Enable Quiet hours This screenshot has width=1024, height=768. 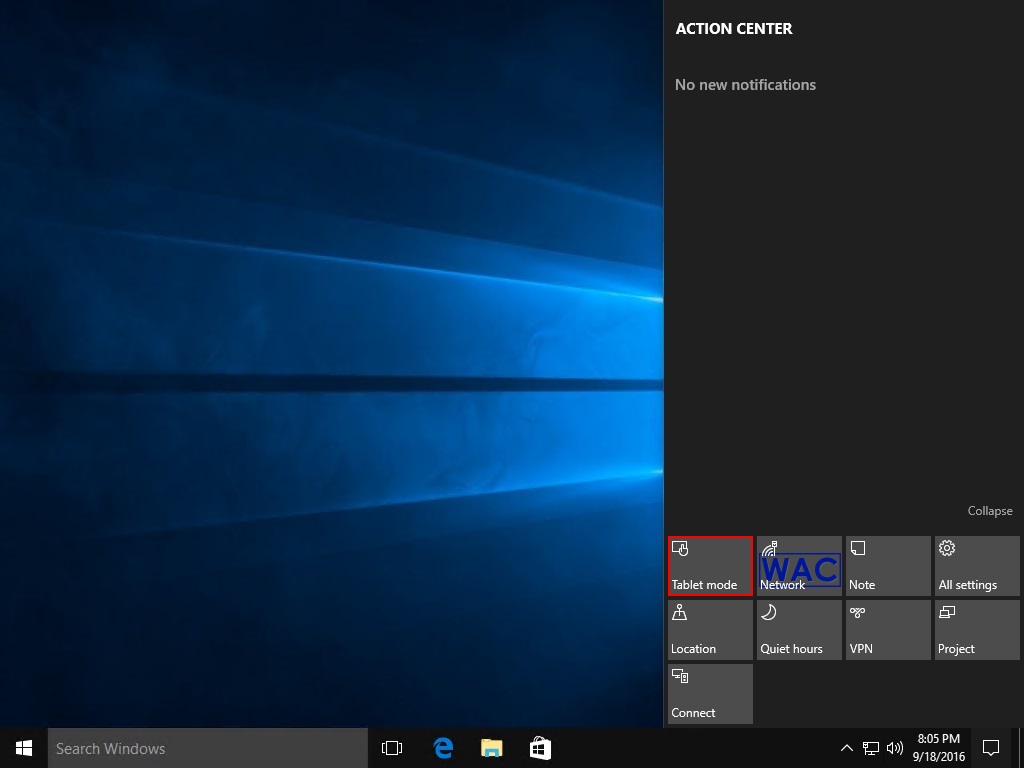coord(798,629)
